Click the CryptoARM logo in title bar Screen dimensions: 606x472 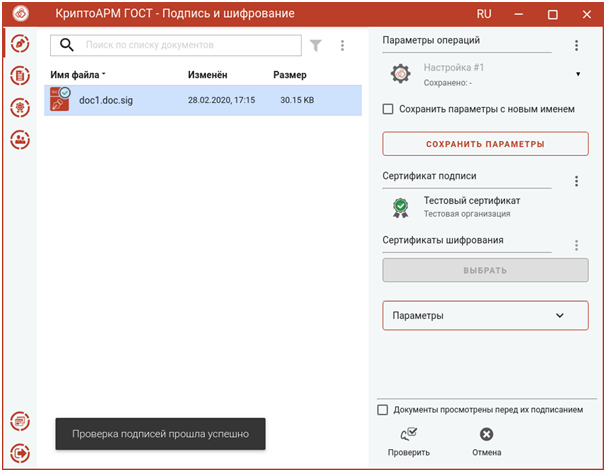click(x=20, y=14)
